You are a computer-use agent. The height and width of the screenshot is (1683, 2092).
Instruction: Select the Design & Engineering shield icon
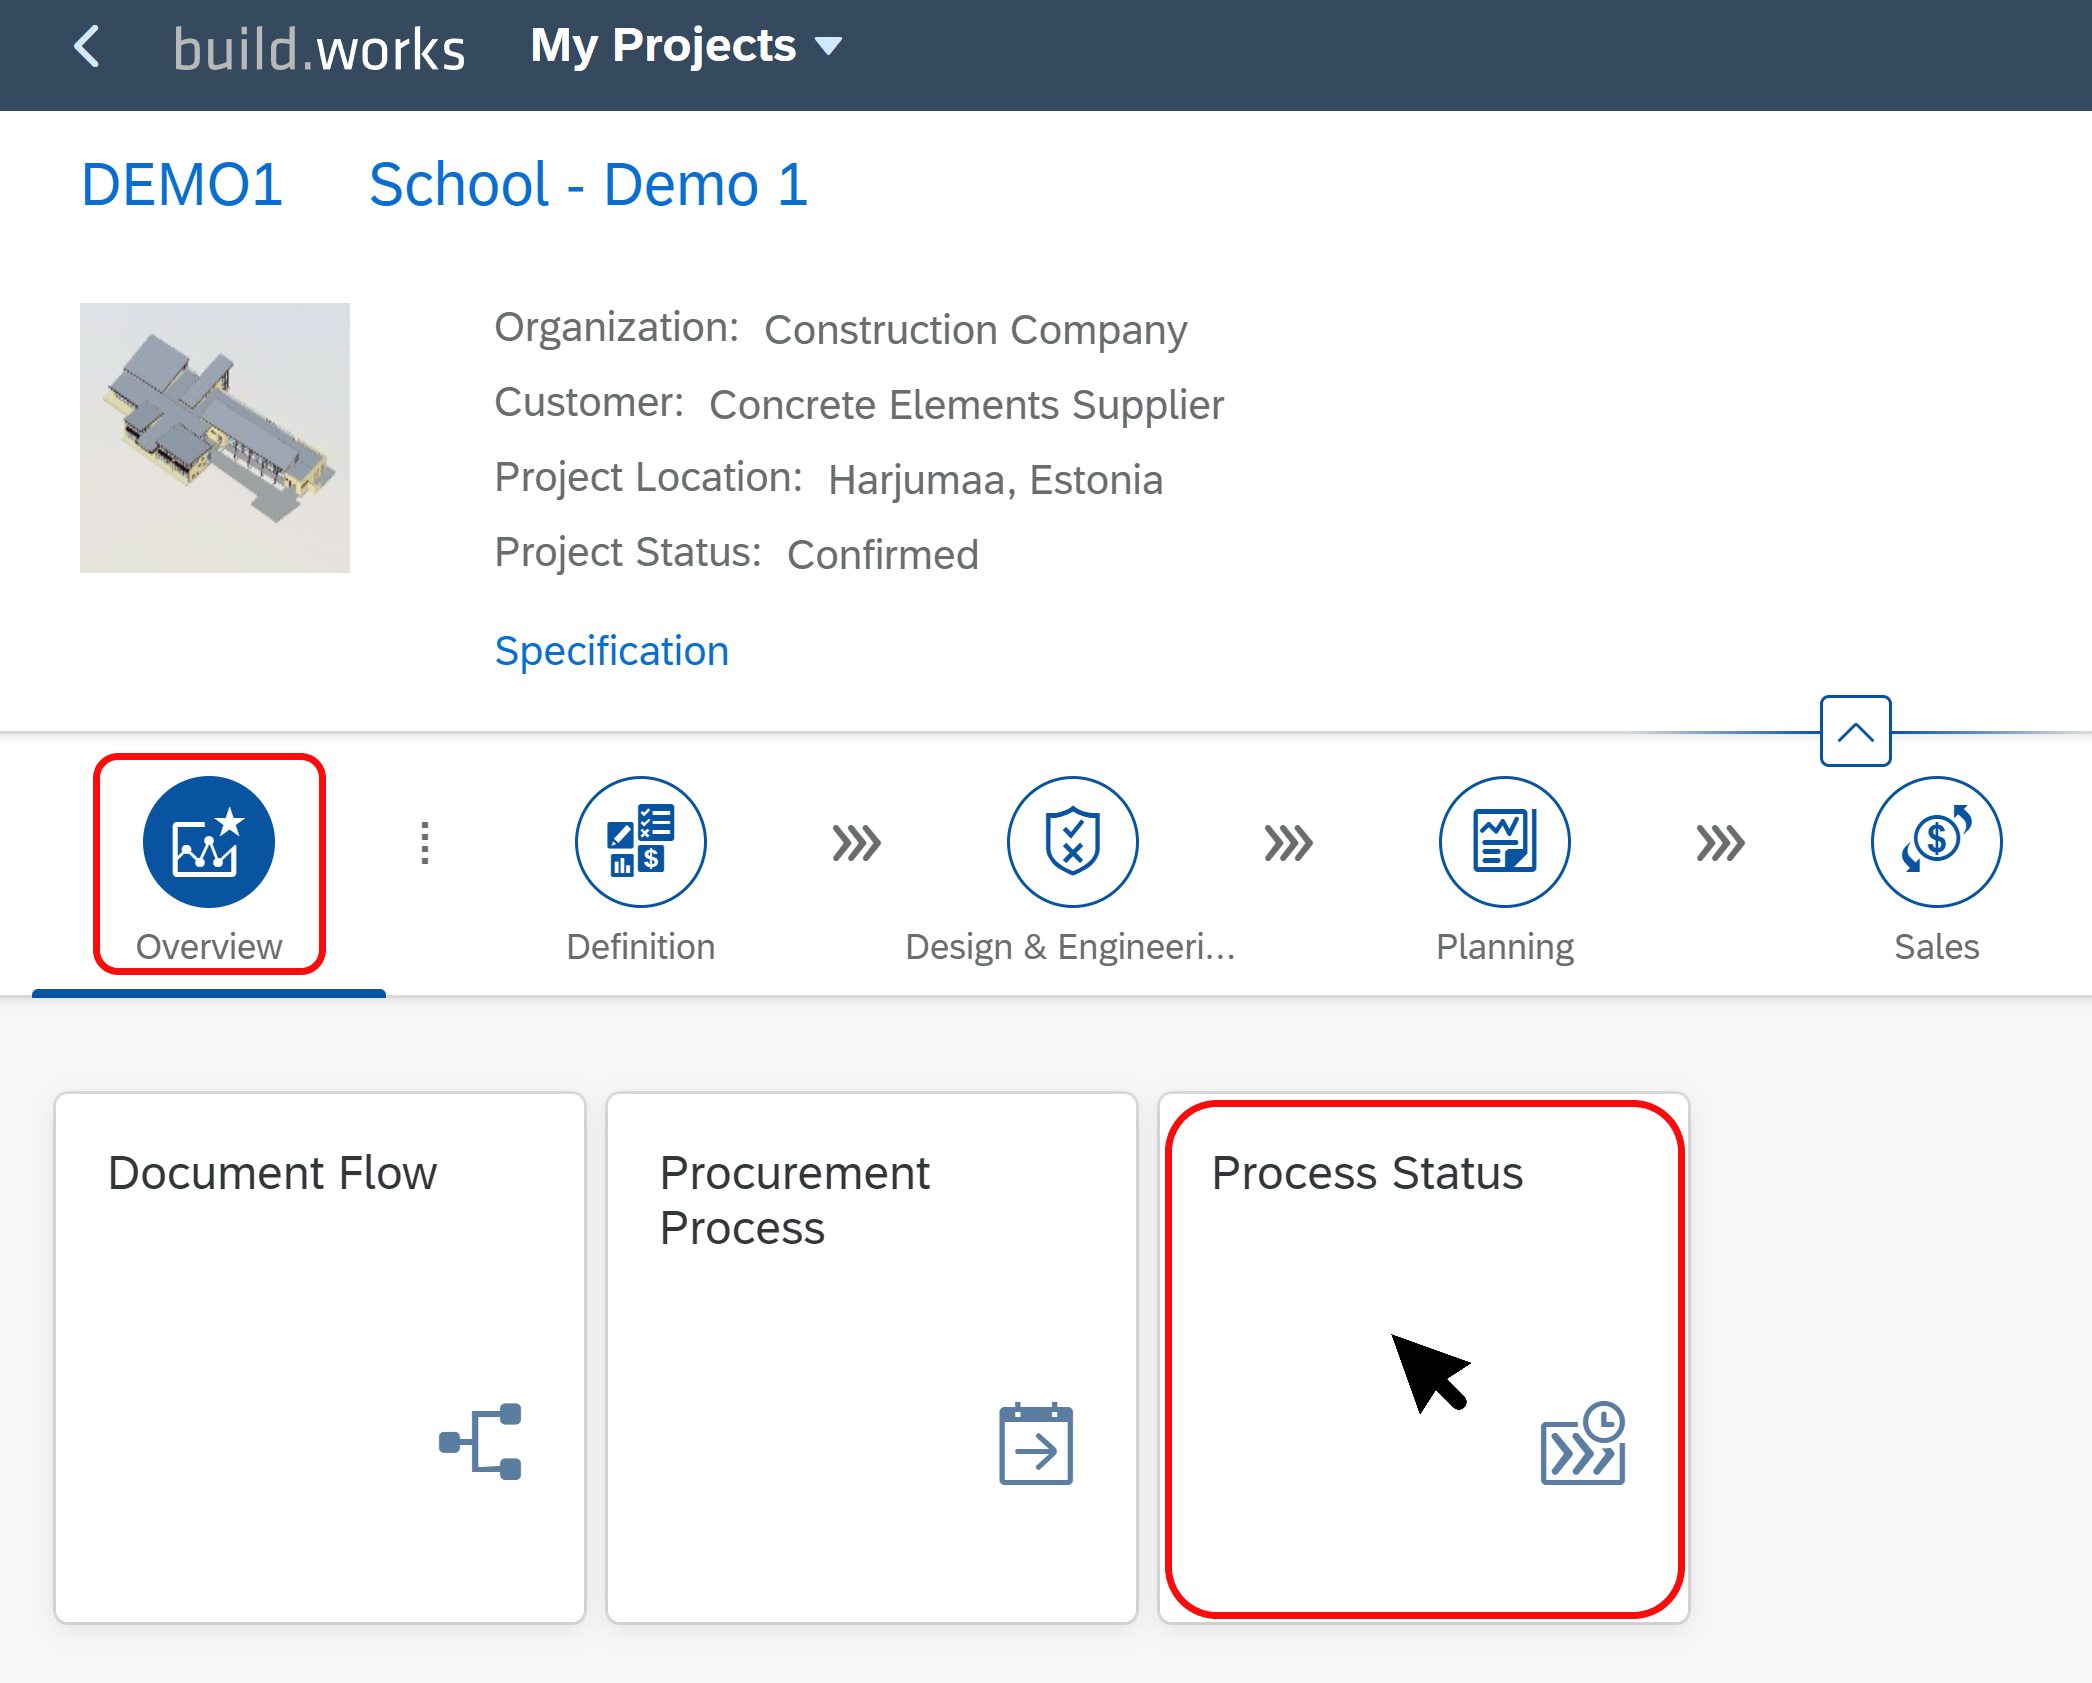pyautogui.click(x=1073, y=842)
